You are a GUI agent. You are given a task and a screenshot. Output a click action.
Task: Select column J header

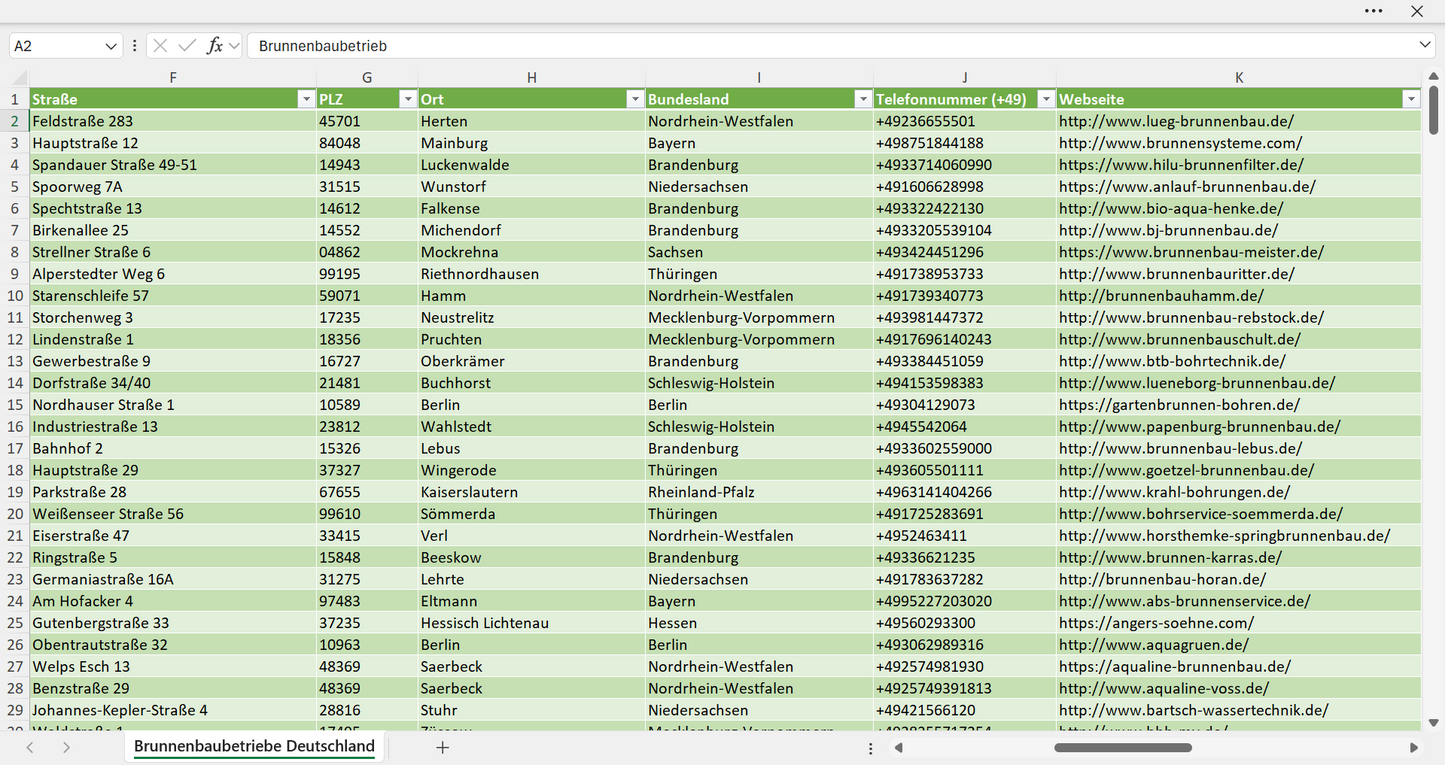pyautogui.click(x=965, y=77)
